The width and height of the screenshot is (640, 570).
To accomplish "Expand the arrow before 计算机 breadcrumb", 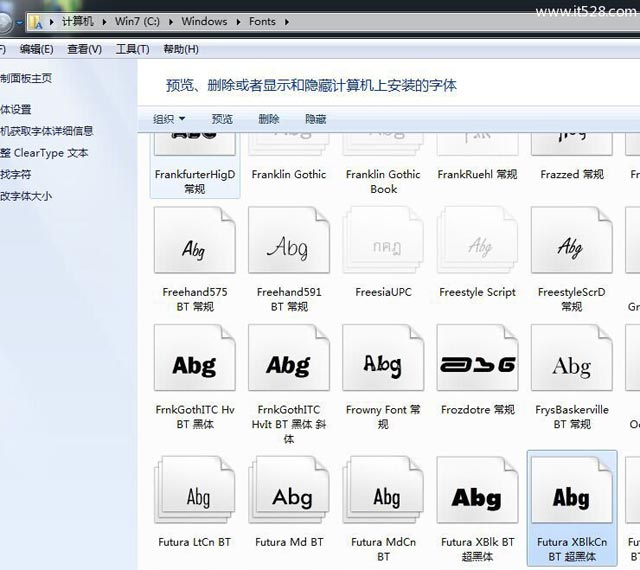I will tap(51, 22).
